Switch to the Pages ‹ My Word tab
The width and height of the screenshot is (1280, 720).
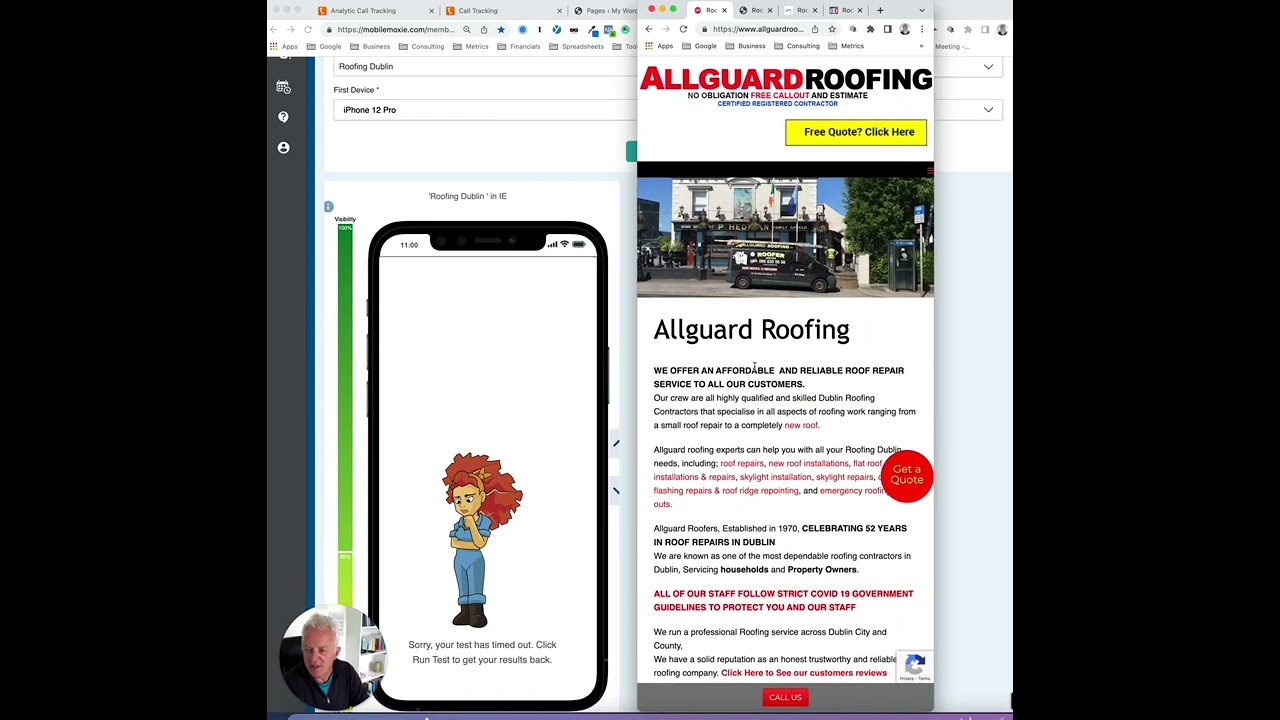pos(603,10)
